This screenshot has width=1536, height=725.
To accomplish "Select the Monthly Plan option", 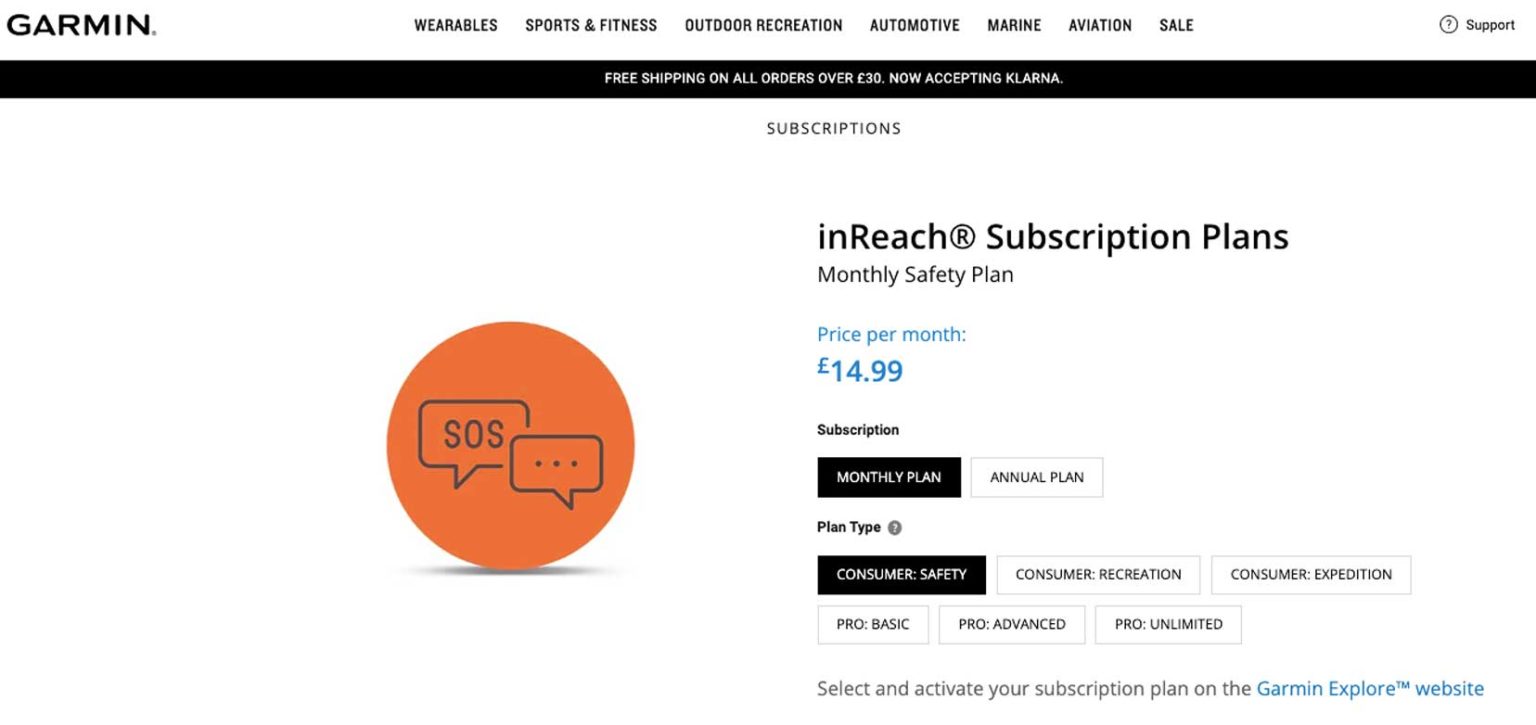I will [x=888, y=478].
